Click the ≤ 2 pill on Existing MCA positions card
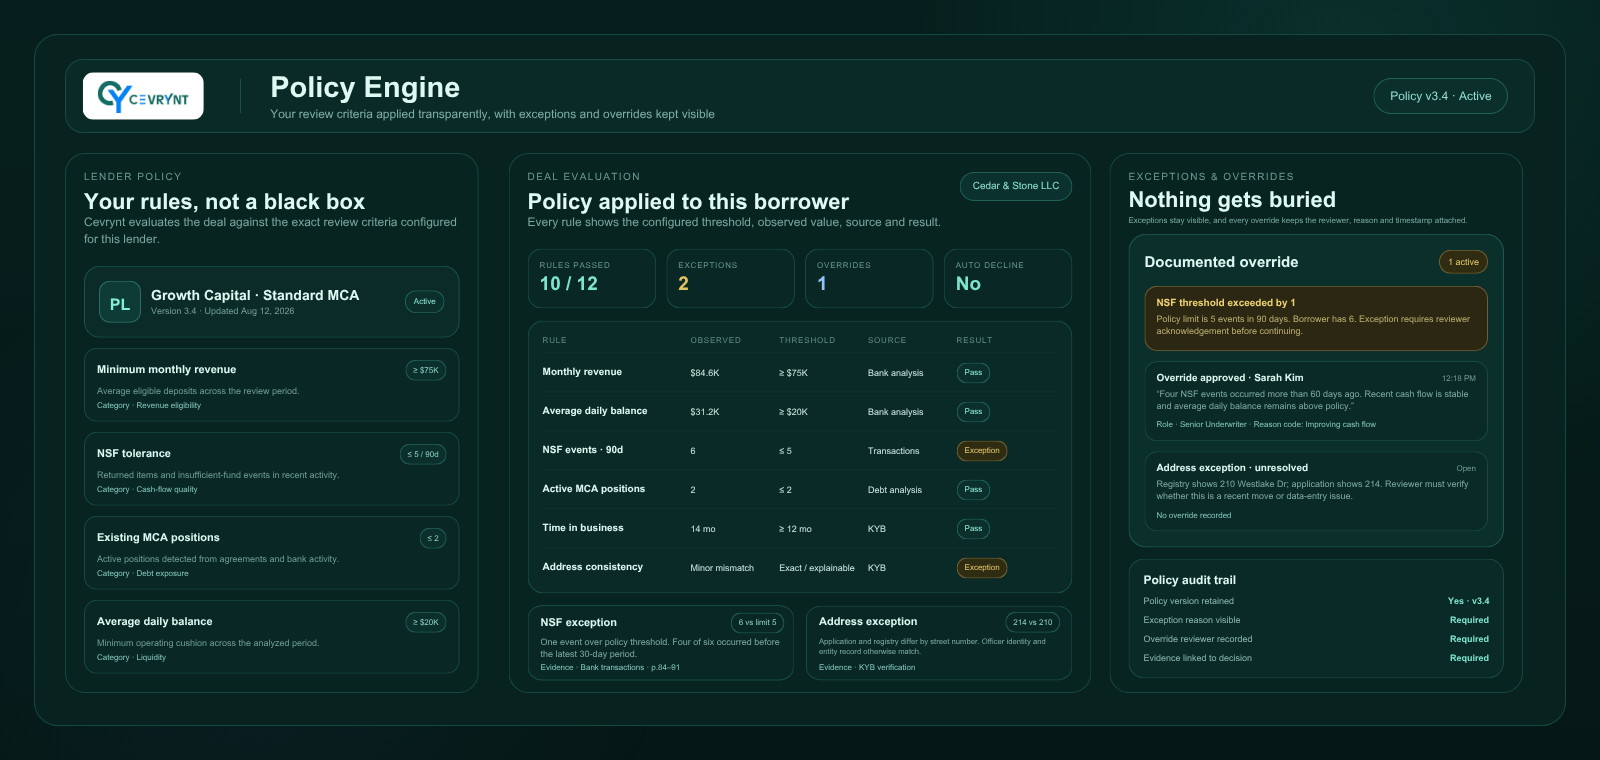Viewport: 1600px width, 760px height. click(x=433, y=538)
